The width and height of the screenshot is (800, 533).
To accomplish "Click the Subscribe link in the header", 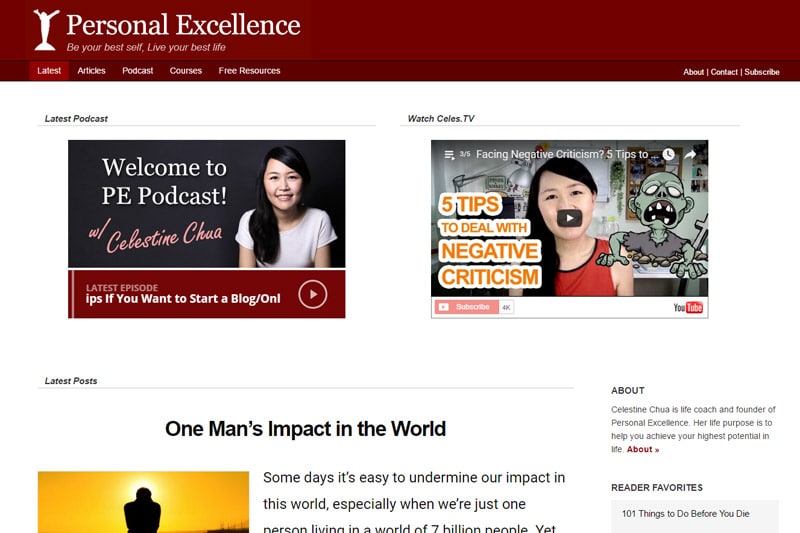I will click(x=762, y=72).
